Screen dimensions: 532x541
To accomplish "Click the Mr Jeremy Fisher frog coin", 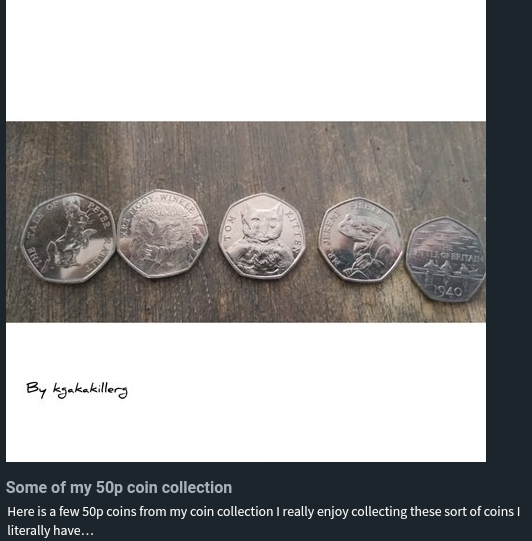I will [361, 240].
